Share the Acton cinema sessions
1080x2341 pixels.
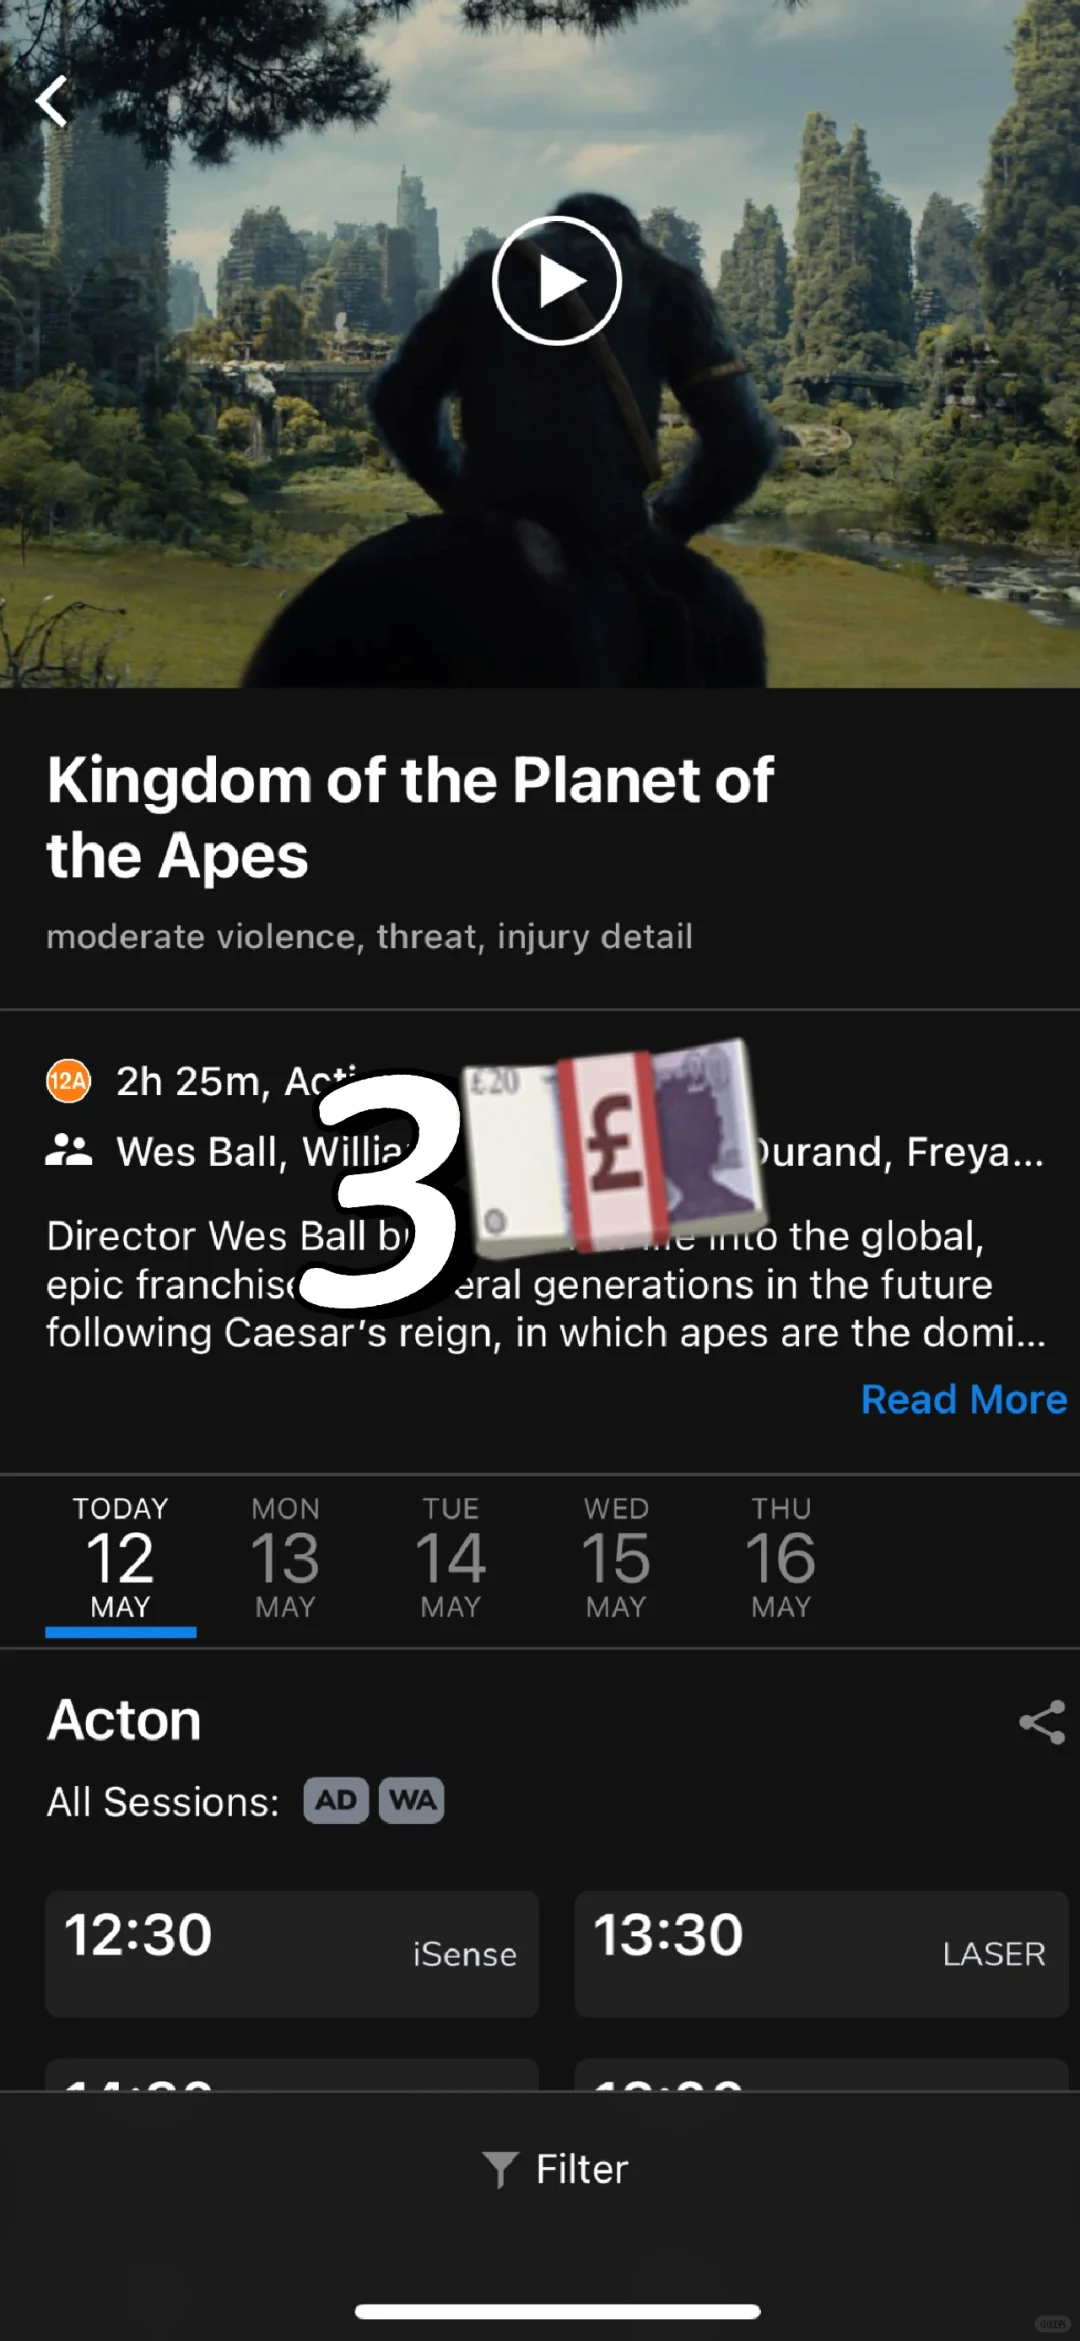(x=1041, y=1722)
